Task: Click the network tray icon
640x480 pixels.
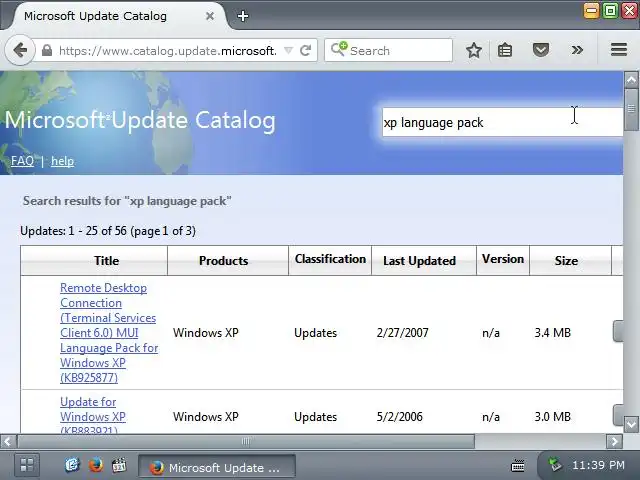Action: [x=555, y=464]
